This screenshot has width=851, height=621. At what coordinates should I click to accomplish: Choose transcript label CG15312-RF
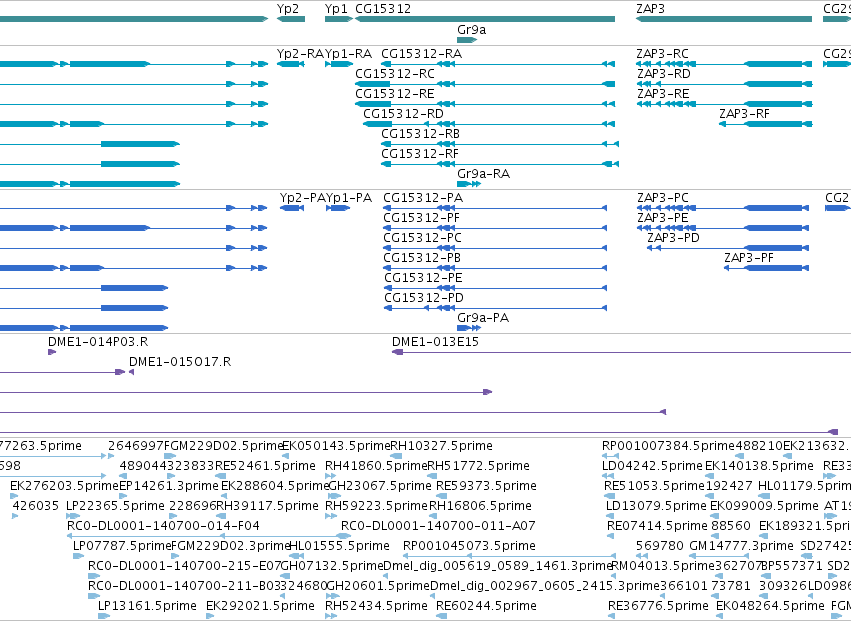[x=420, y=154]
